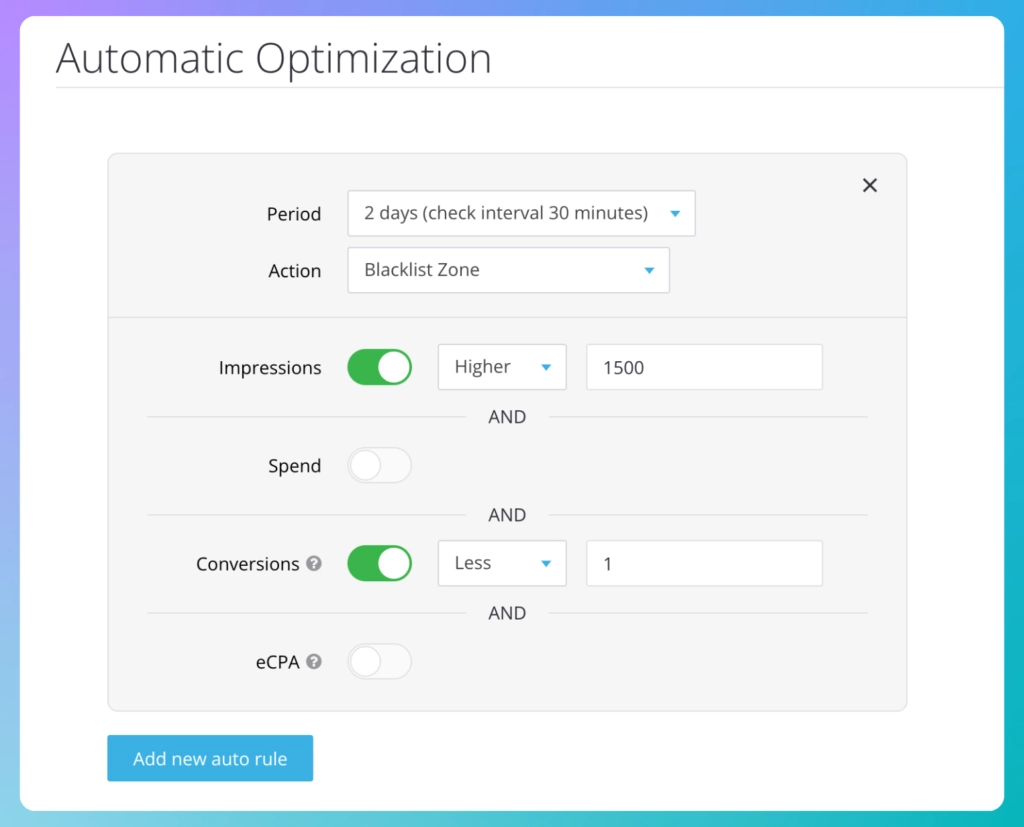Enable the eCPA toggle
Viewport: 1024px width, 827px height.
(379, 661)
